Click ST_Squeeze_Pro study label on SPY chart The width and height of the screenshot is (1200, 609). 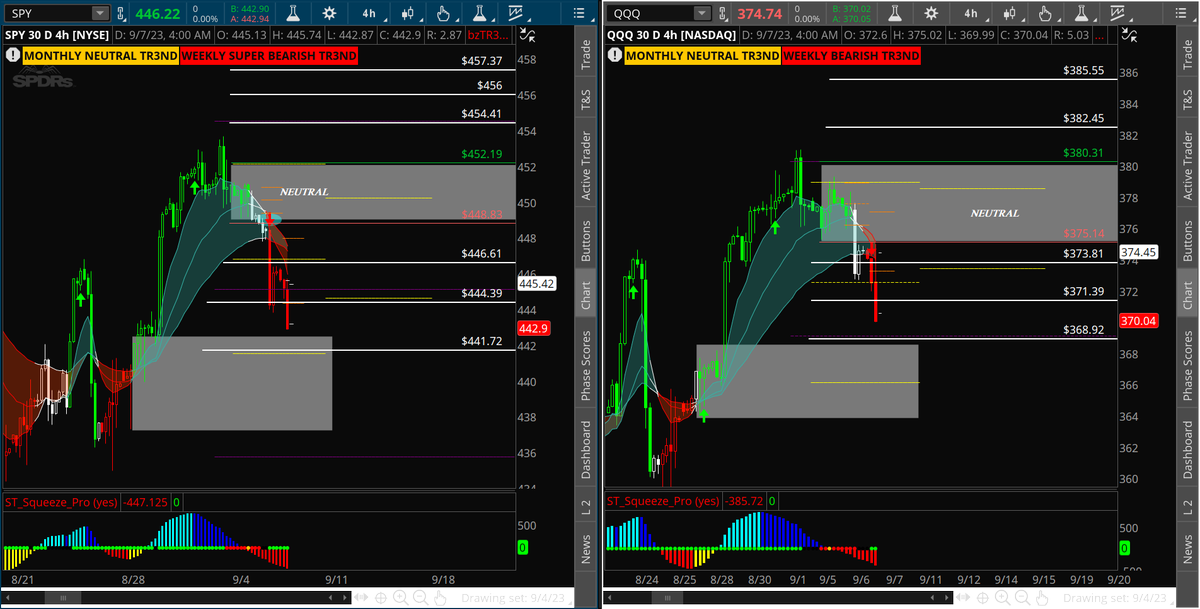click(61, 501)
